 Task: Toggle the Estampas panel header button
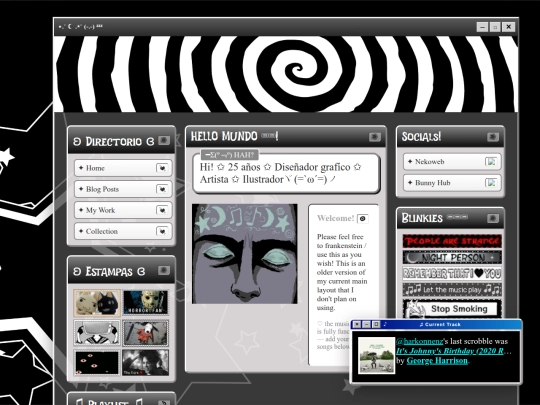click(x=164, y=270)
